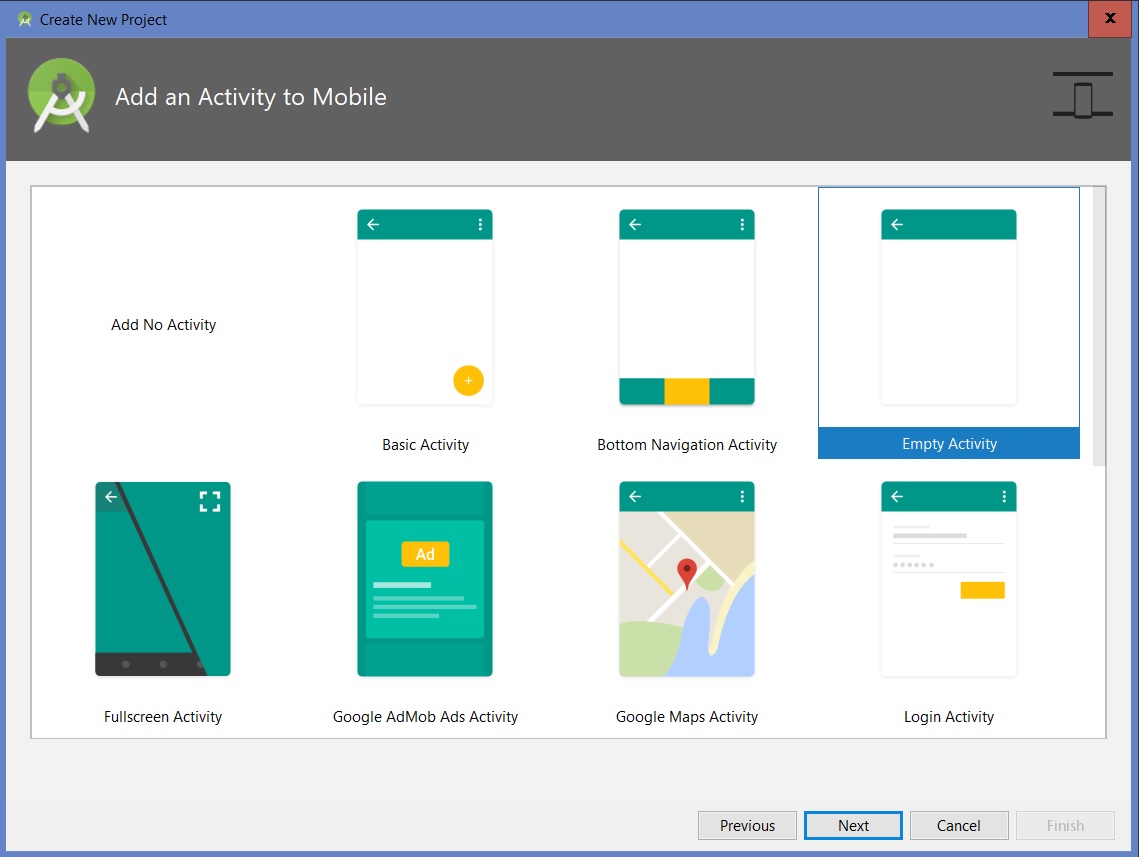Image resolution: width=1139 pixels, height=857 pixels.
Task: Click the fullscreen expand icon in Fullscreen Activity preview
Action: point(209,501)
